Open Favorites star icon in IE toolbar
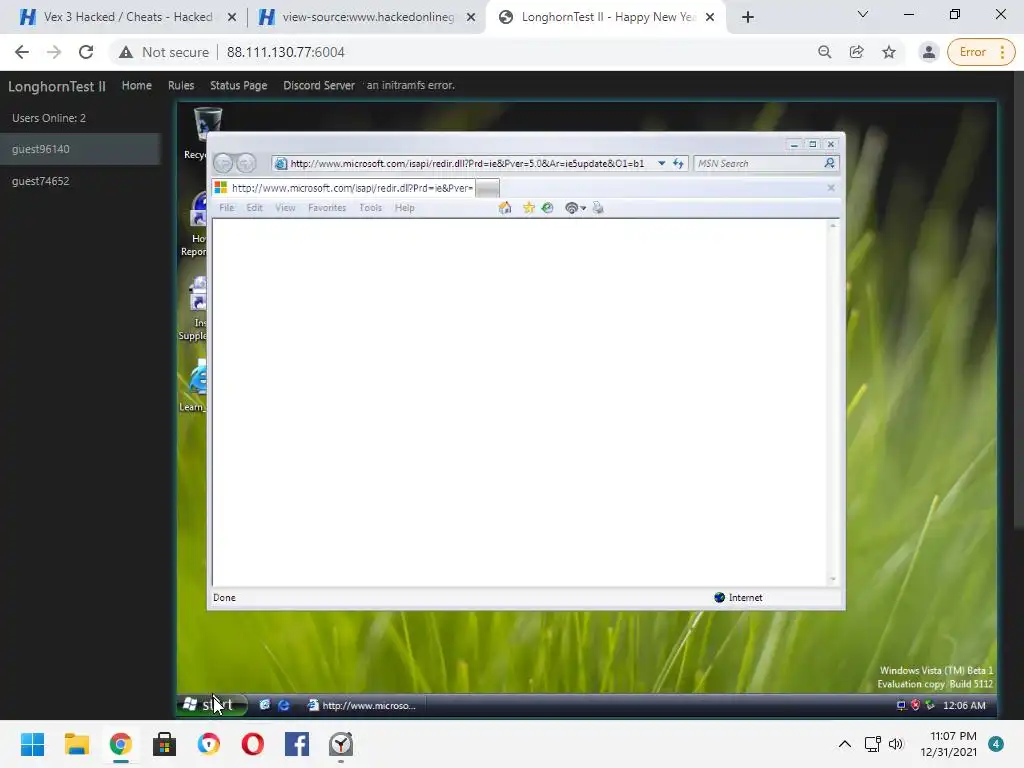The width and height of the screenshot is (1024, 768). [528, 208]
